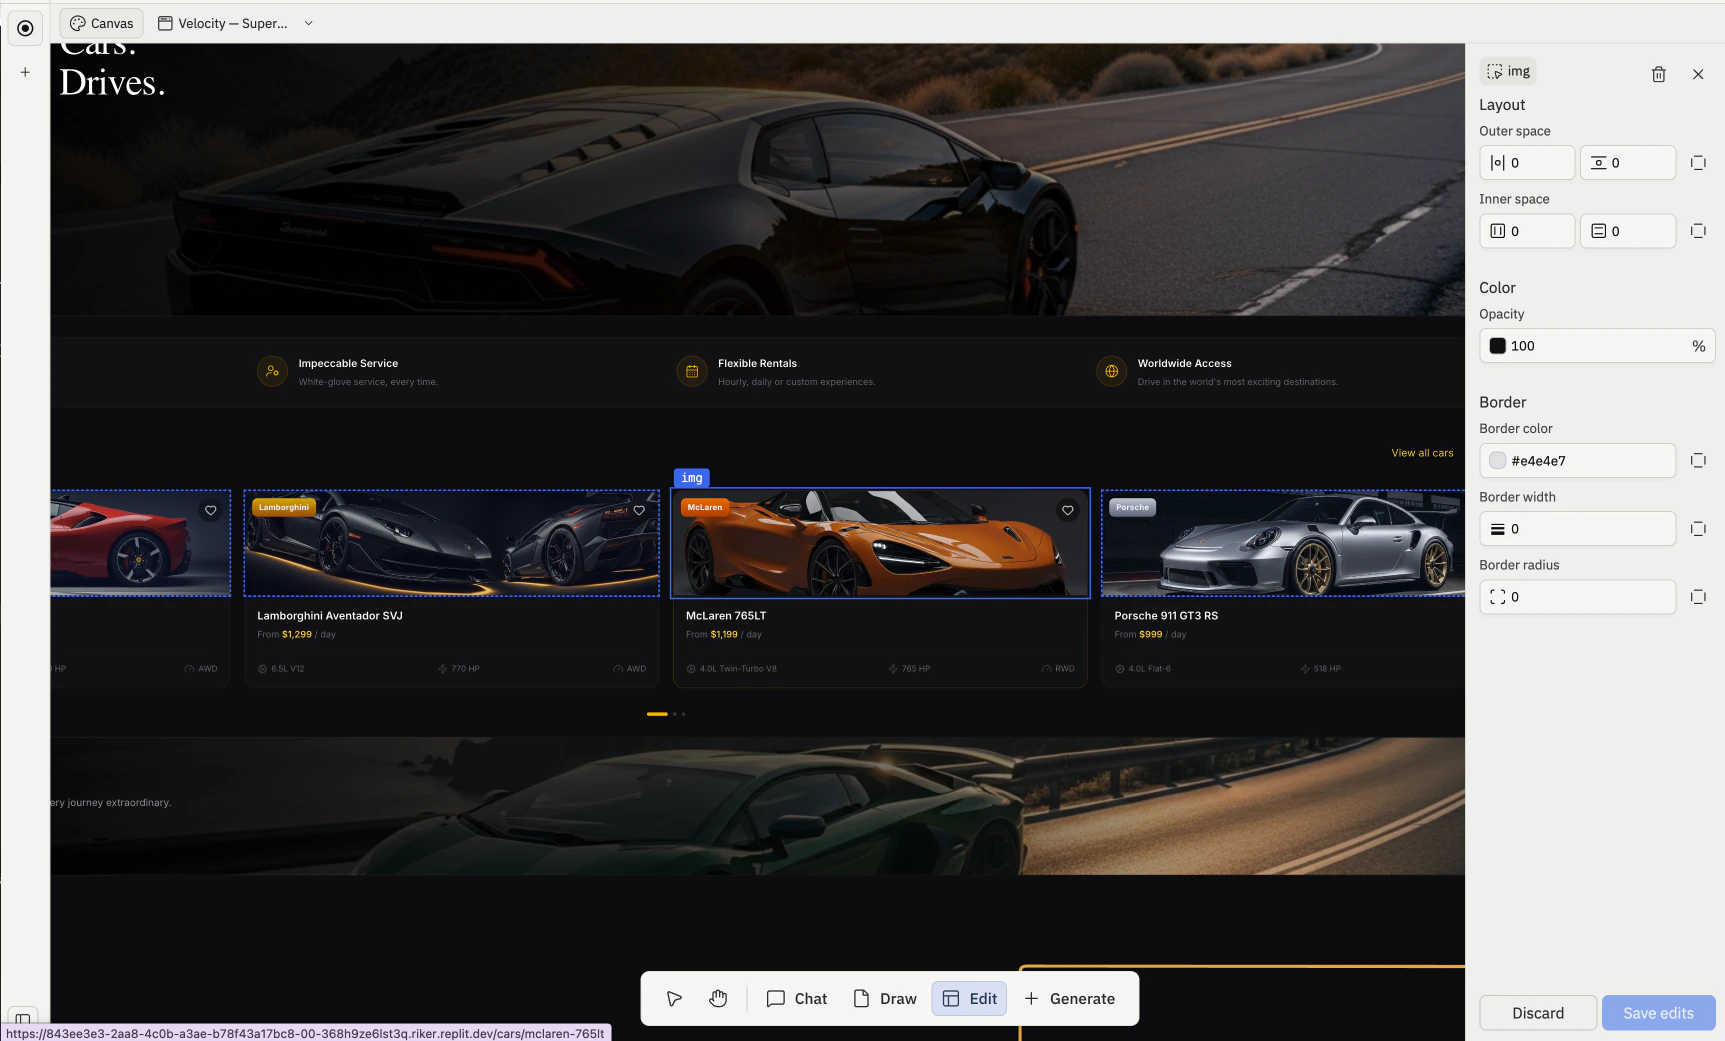Toggle per-corner border radius option
Screen dimensions: 1725x1041
[x=1698, y=597]
